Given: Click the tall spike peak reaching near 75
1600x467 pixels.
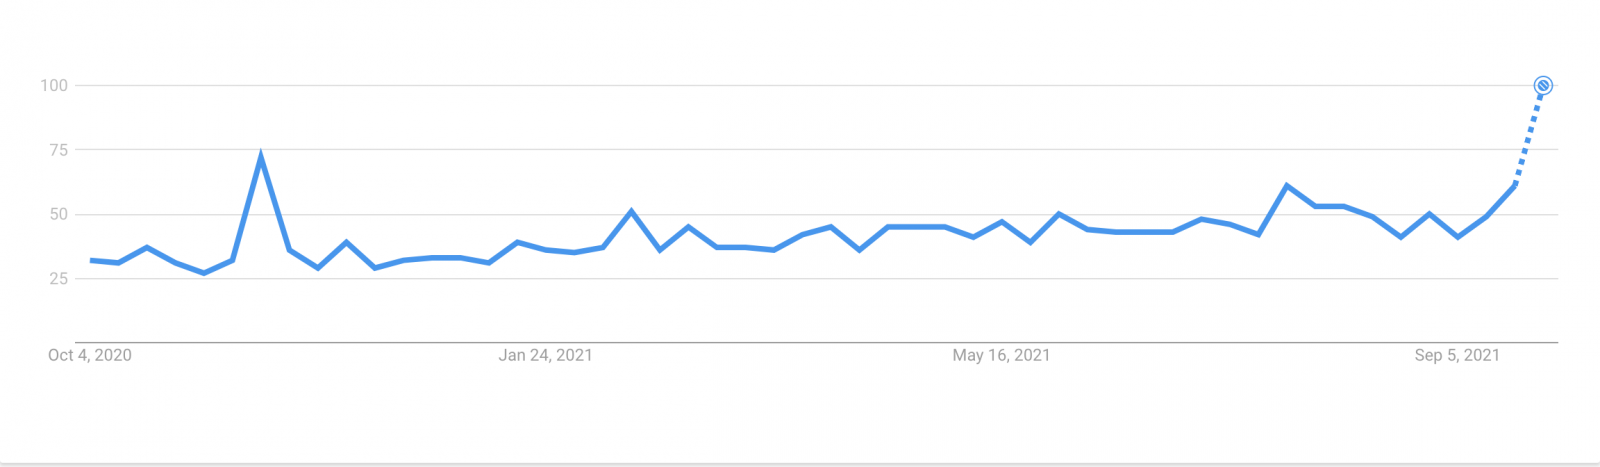Looking at the screenshot, I should [261, 157].
